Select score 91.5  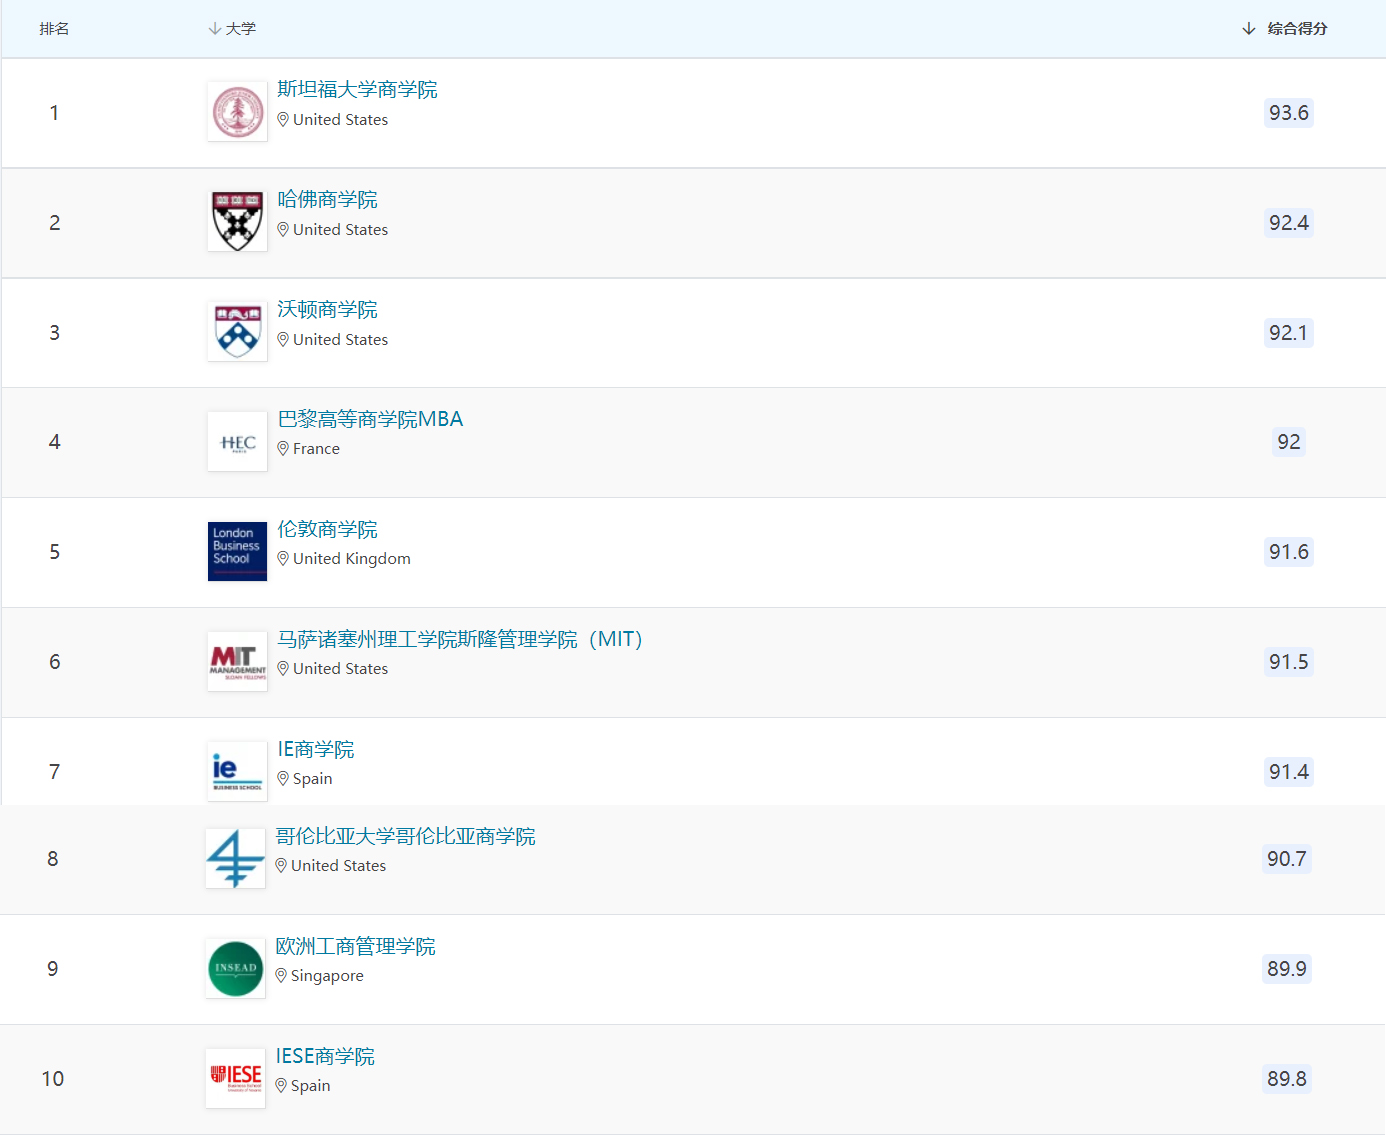pos(1288,662)
